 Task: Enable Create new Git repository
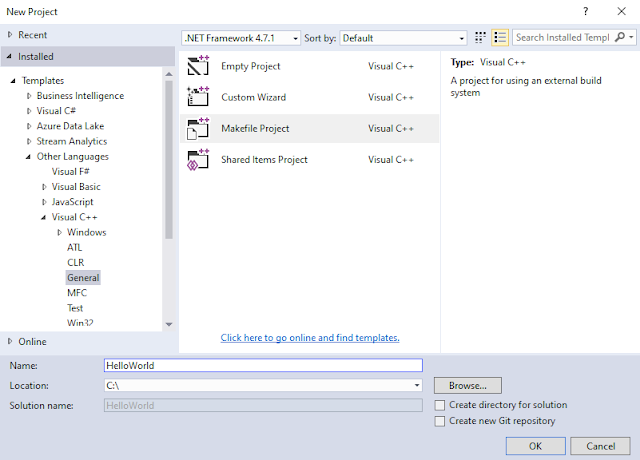[x=440, y=421]
